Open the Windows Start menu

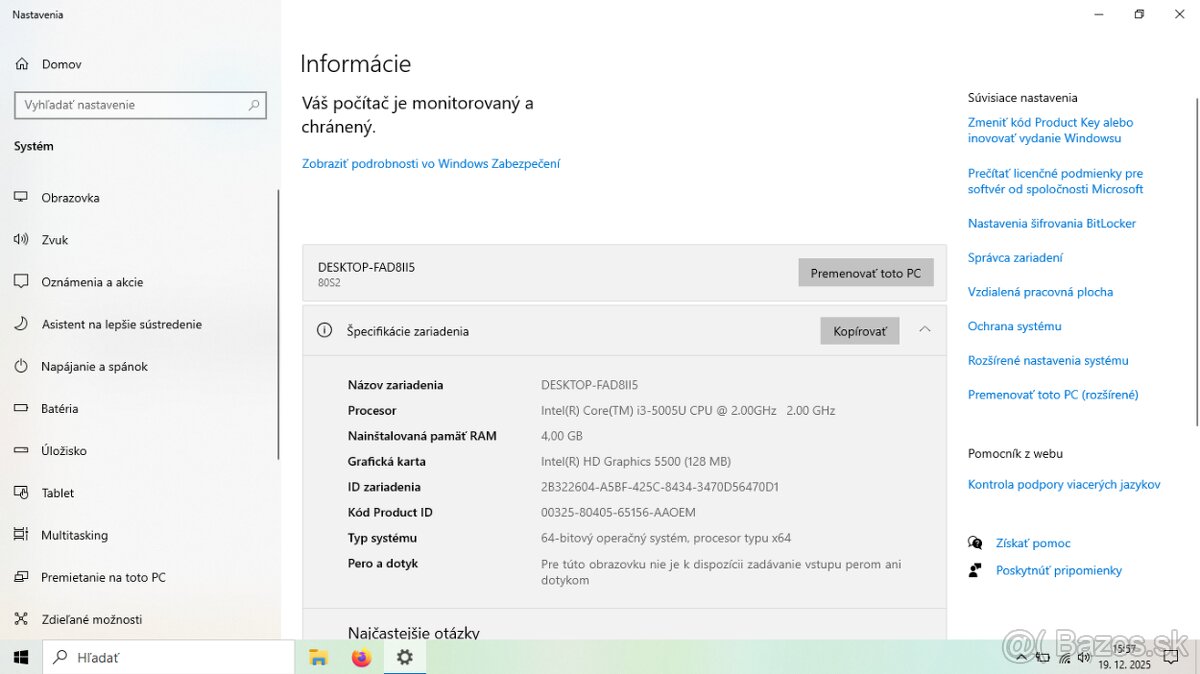[x=20, y=657]
